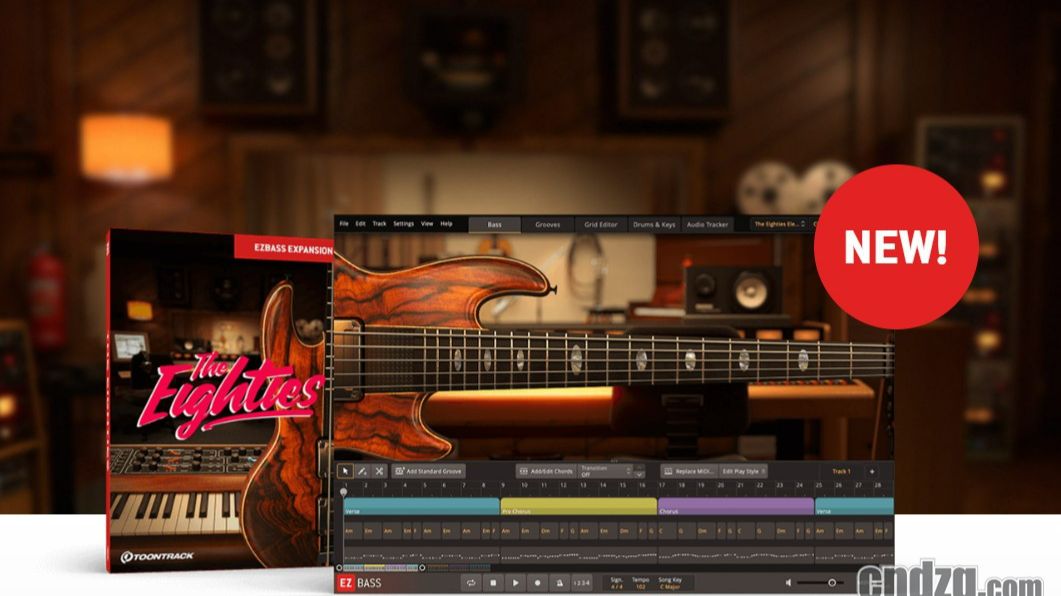Viewport: 1061px width, 596px height.
Task: Stop playback
Action: [493, 582]
